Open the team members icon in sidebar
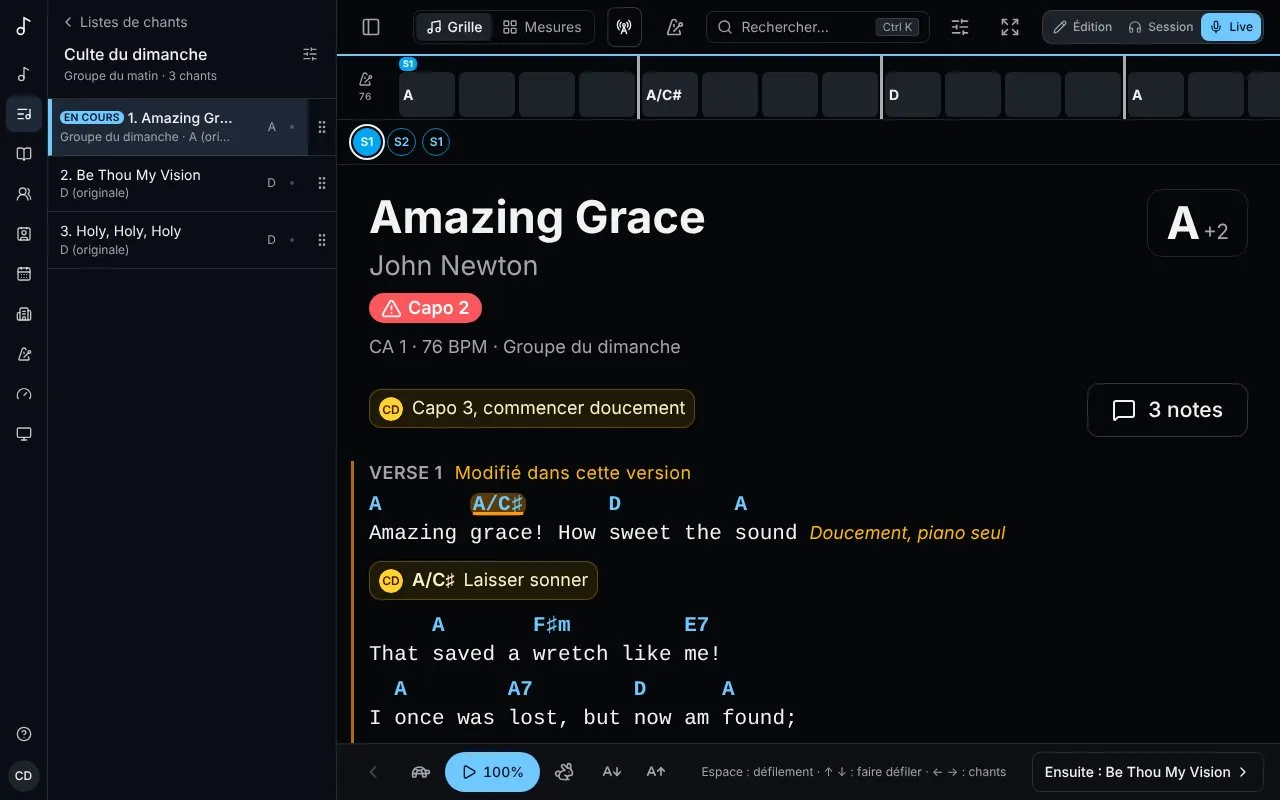The height and width of the screenshot is (800, 1280). [x=24, y=194]
